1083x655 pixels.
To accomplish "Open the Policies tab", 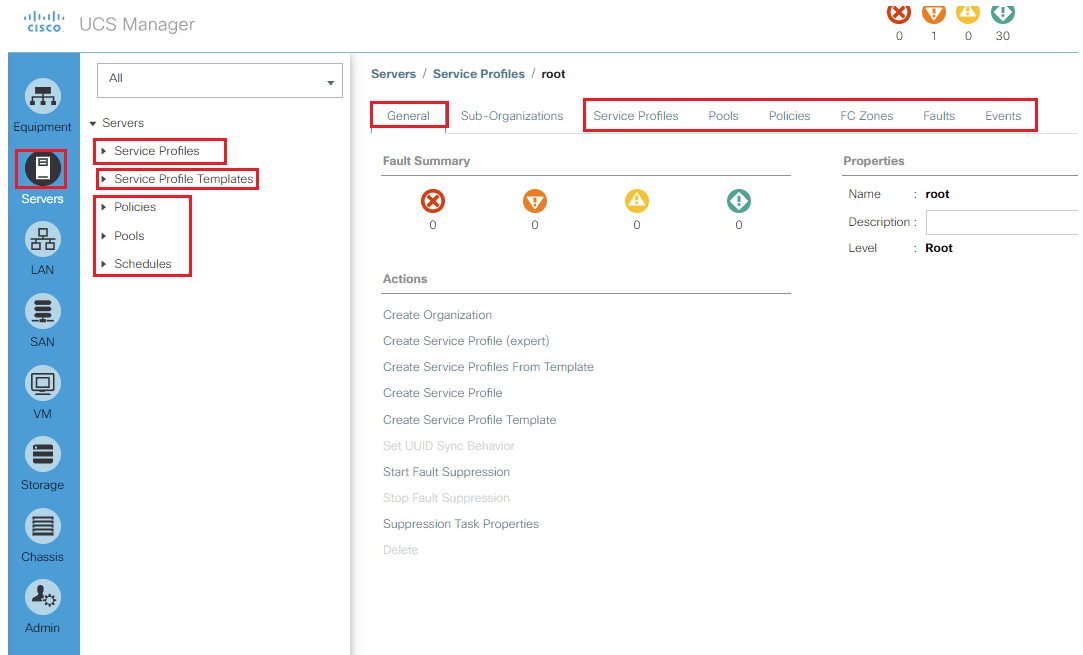I will (789, 115).
